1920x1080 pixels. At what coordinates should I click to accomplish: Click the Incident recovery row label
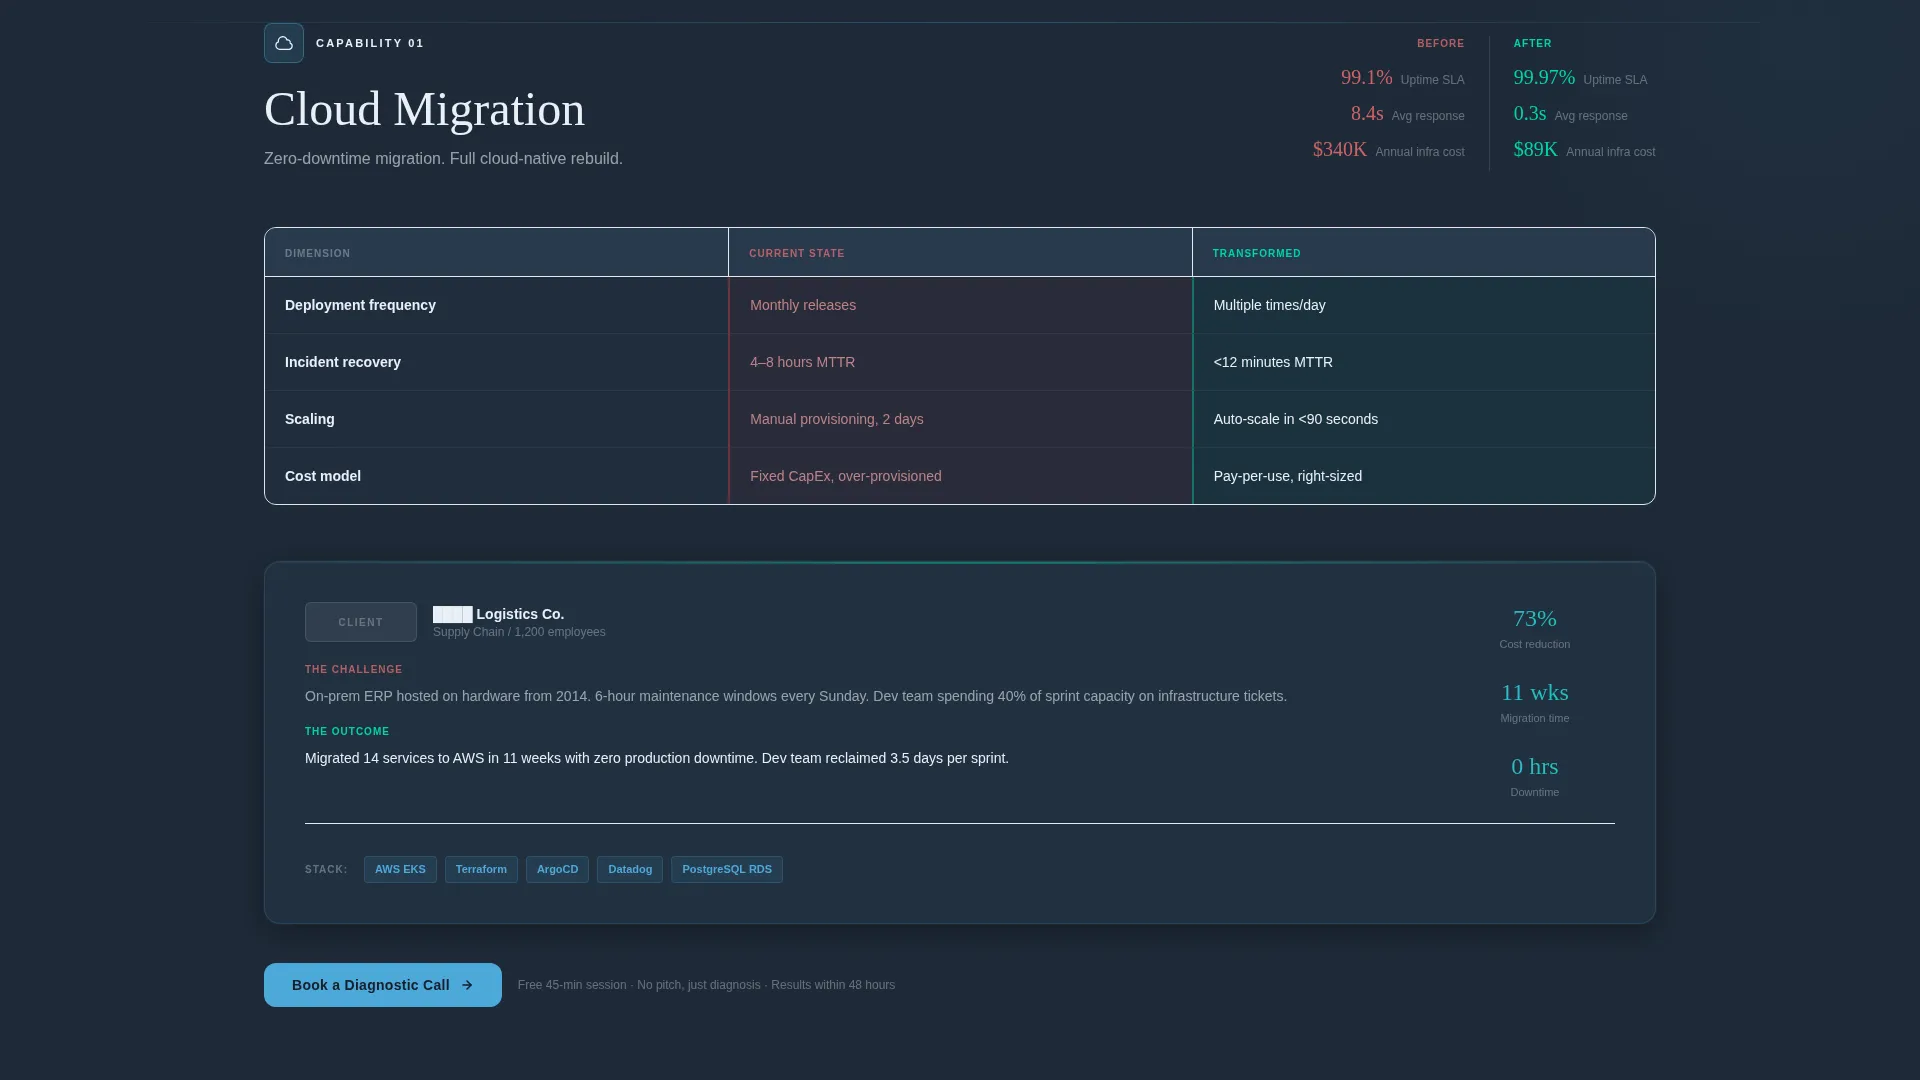click(x=343, y=362)
